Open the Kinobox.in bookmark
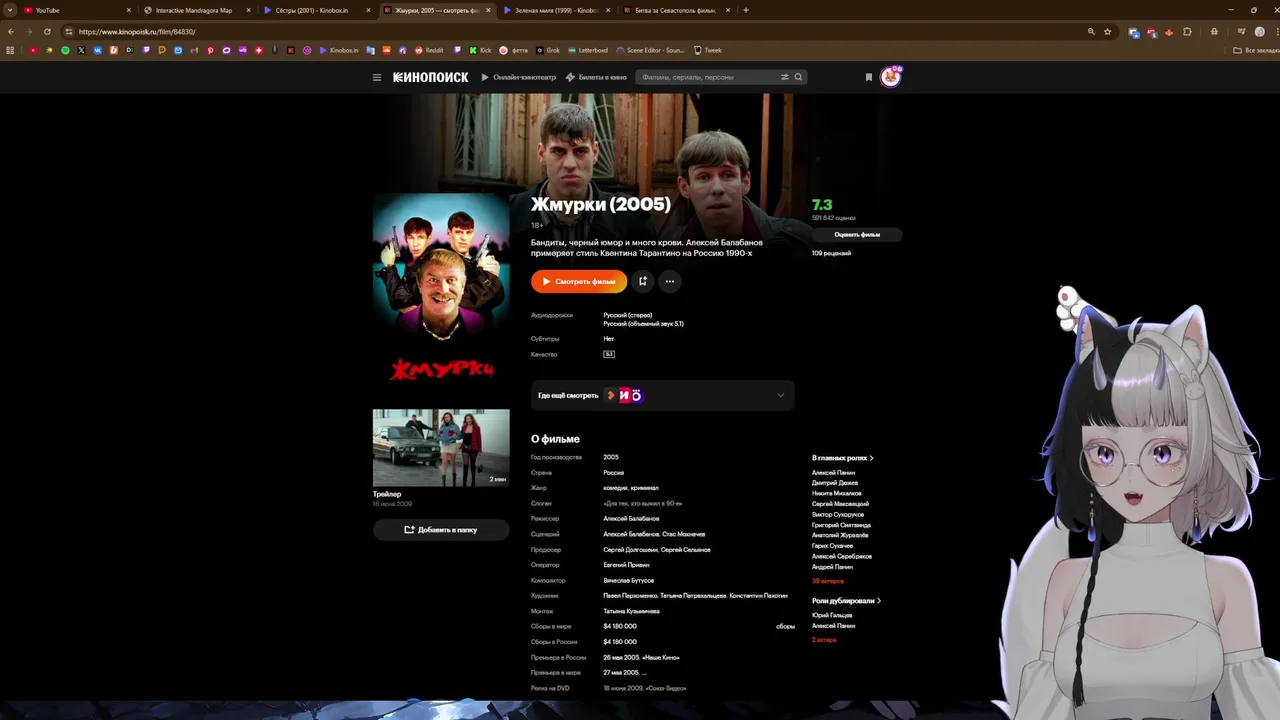The height and width of the screenshot is (720, 1280). pos(339,50)
